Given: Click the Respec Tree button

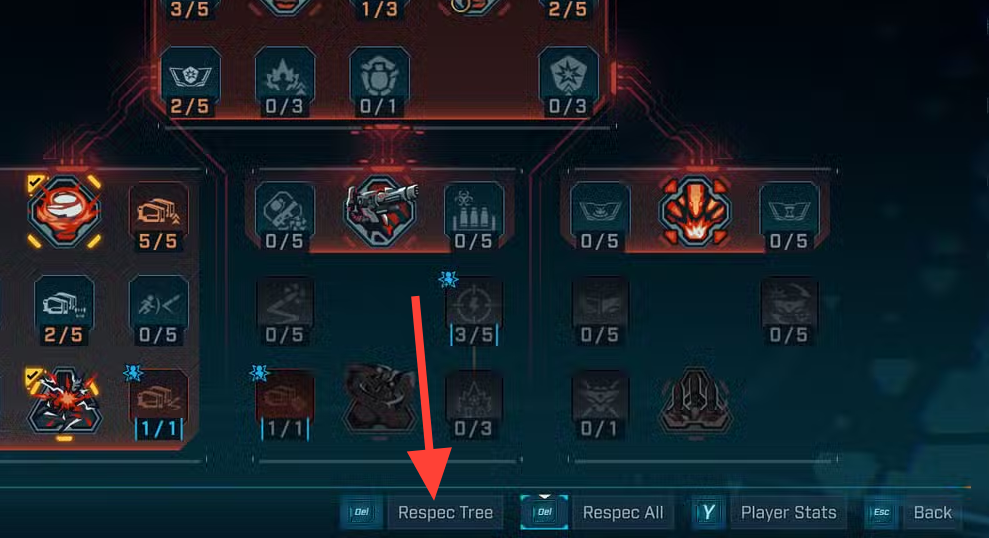Looking at the screenshot, I should pos(445,512).
